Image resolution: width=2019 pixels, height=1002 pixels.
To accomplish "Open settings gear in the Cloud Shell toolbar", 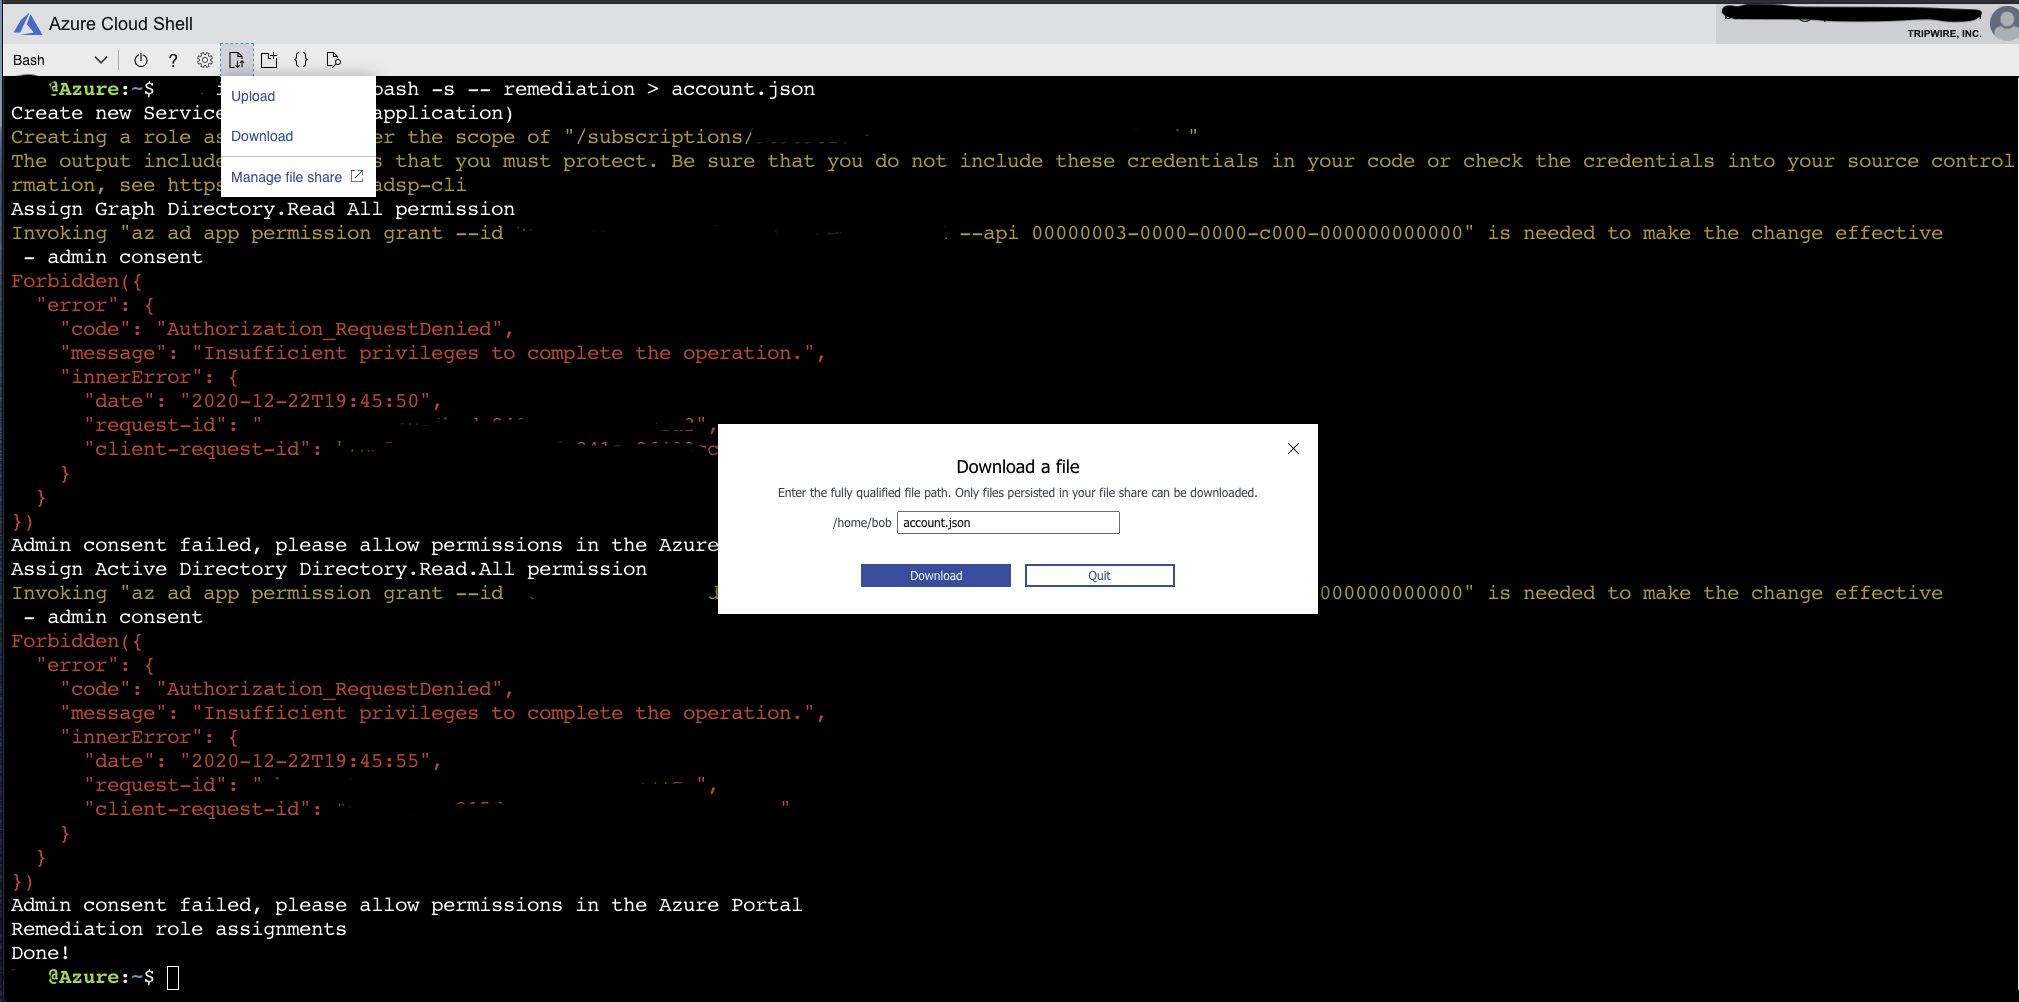I will 205,60.
